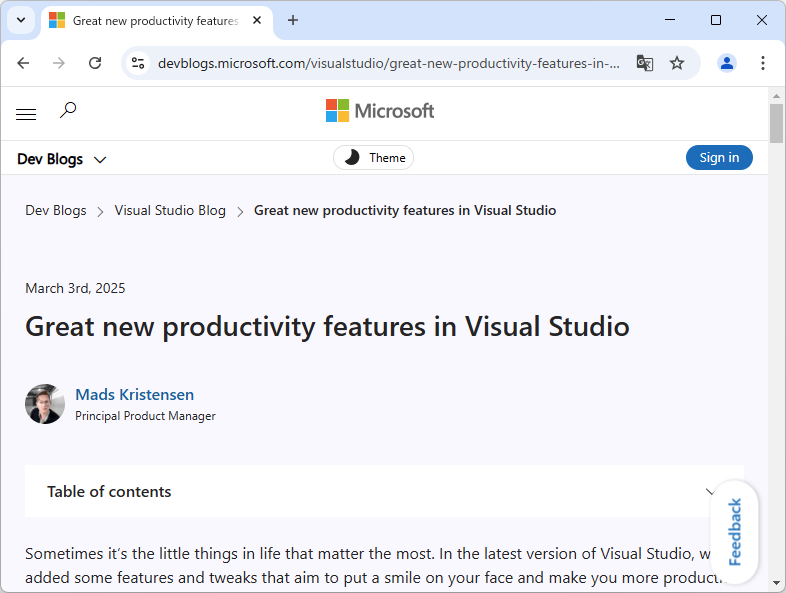Open Chrome three-dot menu

click(x=762, y=63)
